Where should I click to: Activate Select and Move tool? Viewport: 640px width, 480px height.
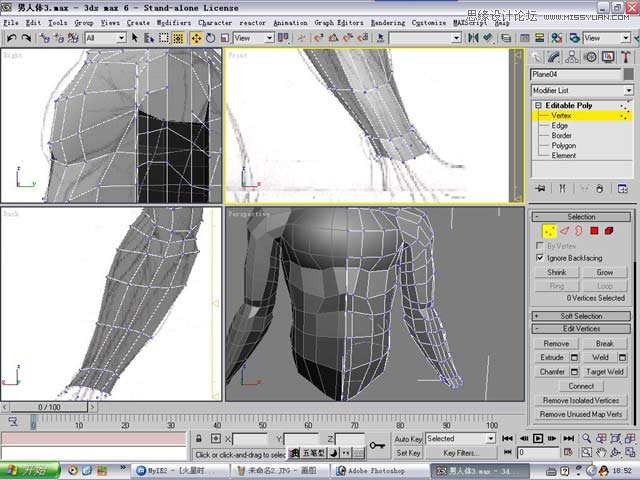click(196, 38)
